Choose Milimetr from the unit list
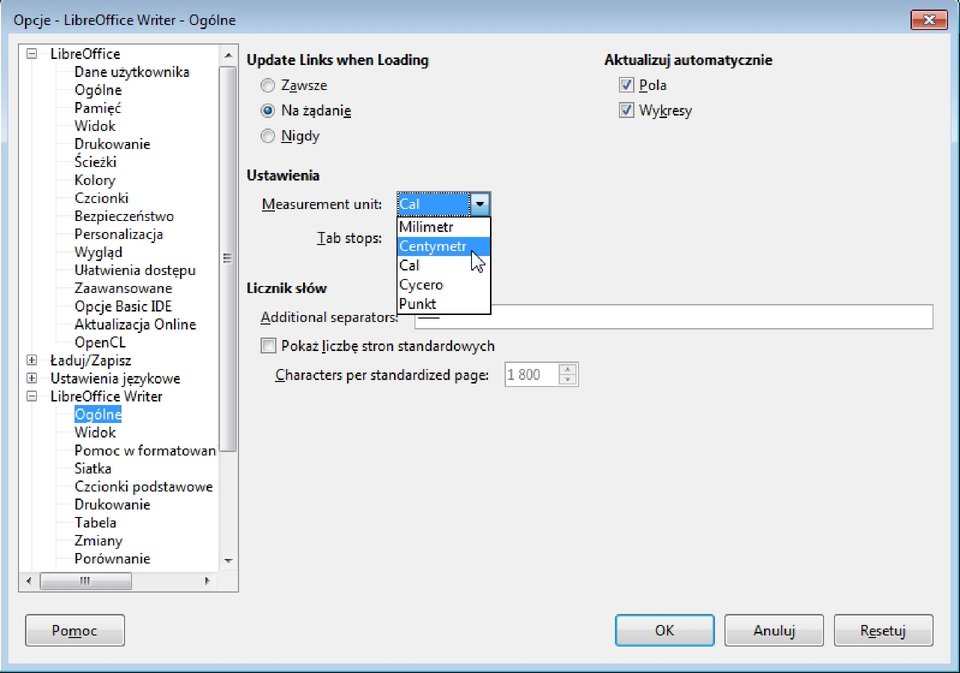The image size is (960, 673). [443, 227]
